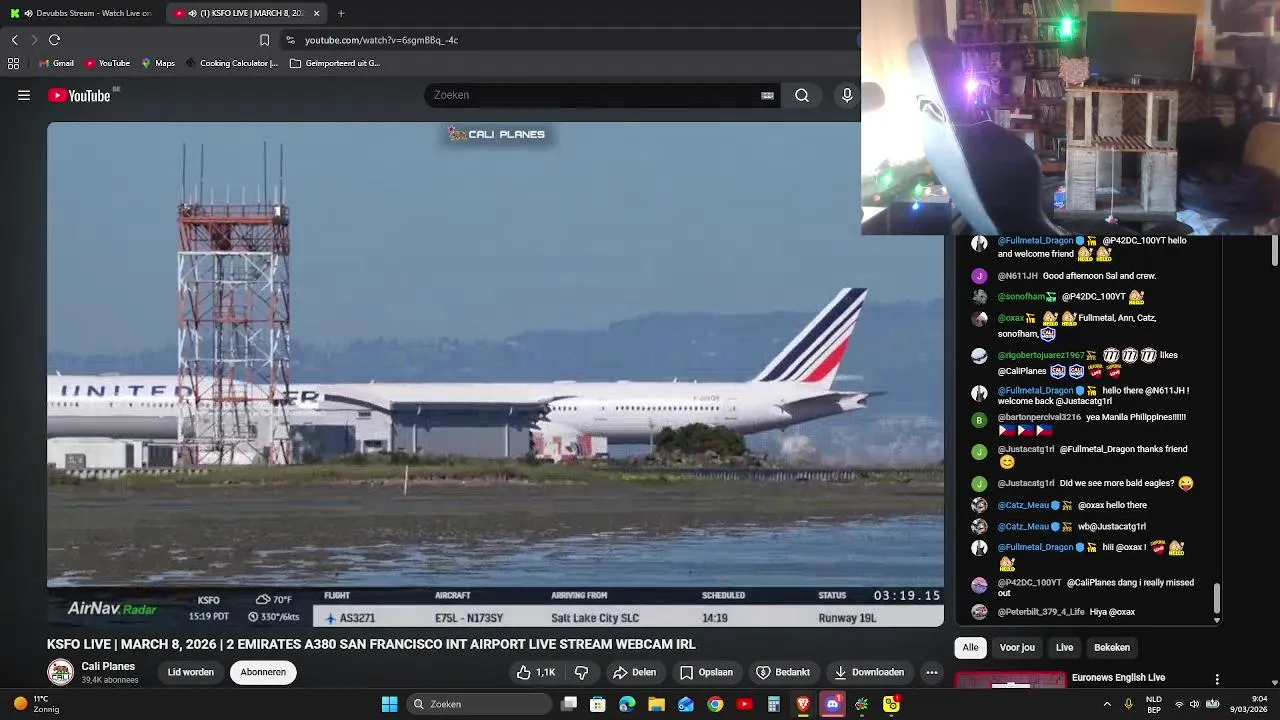This screenshot has width=1280, height=720.
Task: Open Discord from the taskbar
Action: coord(832,704)
